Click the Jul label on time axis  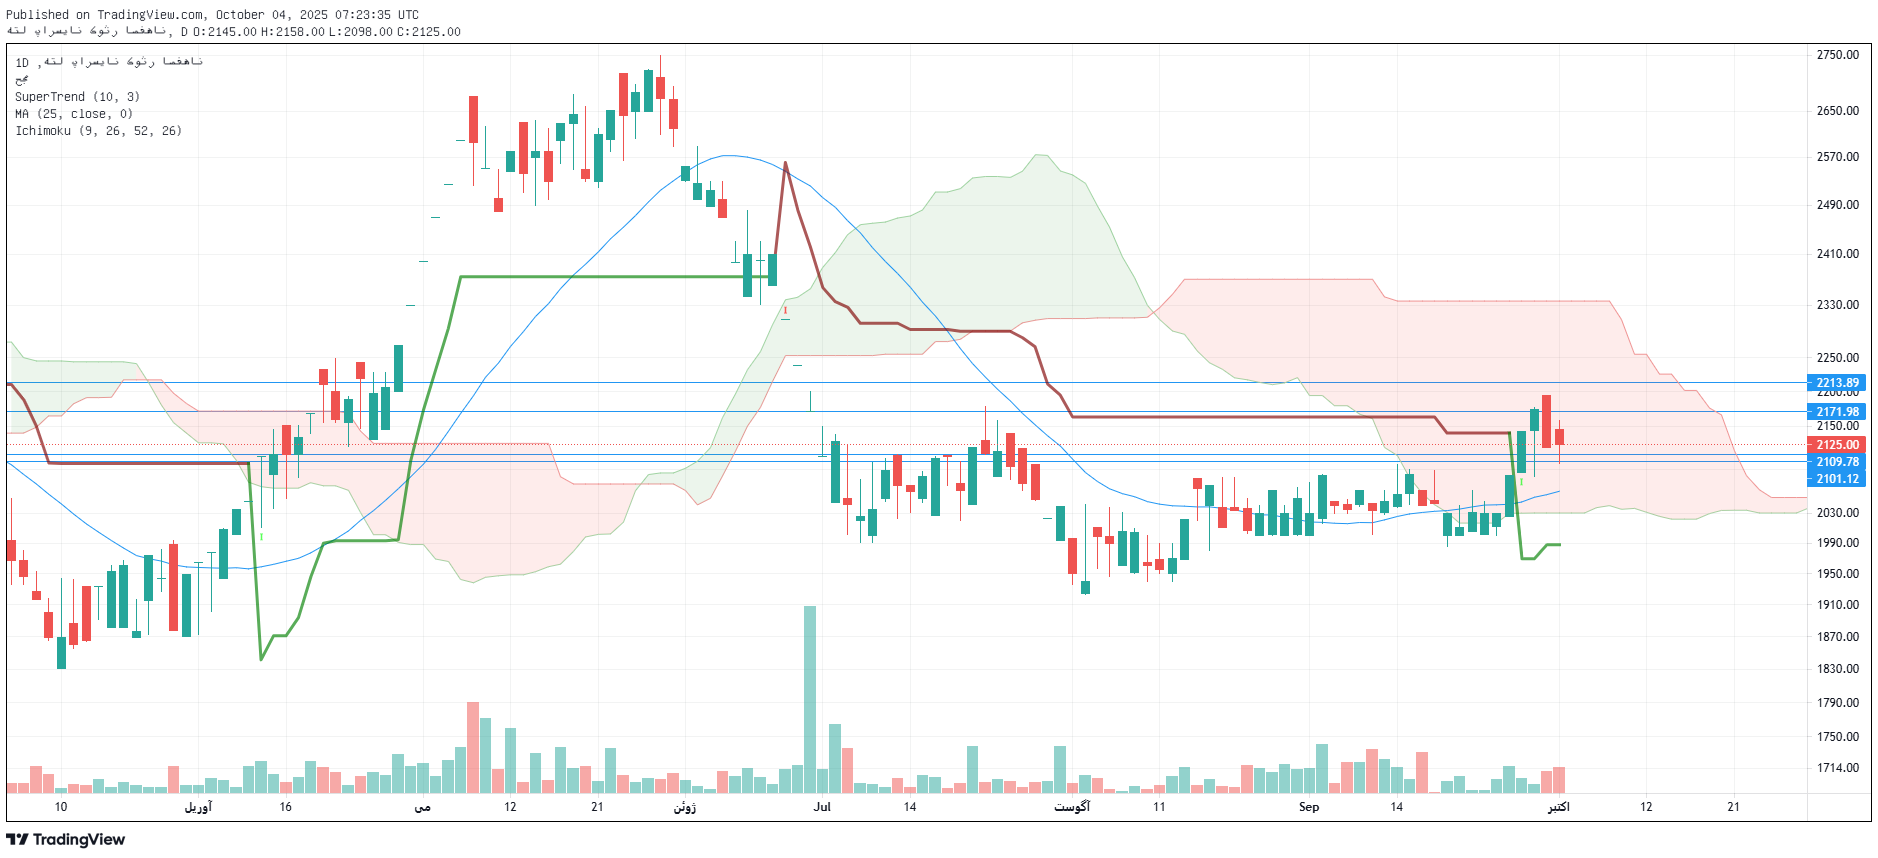822,807
